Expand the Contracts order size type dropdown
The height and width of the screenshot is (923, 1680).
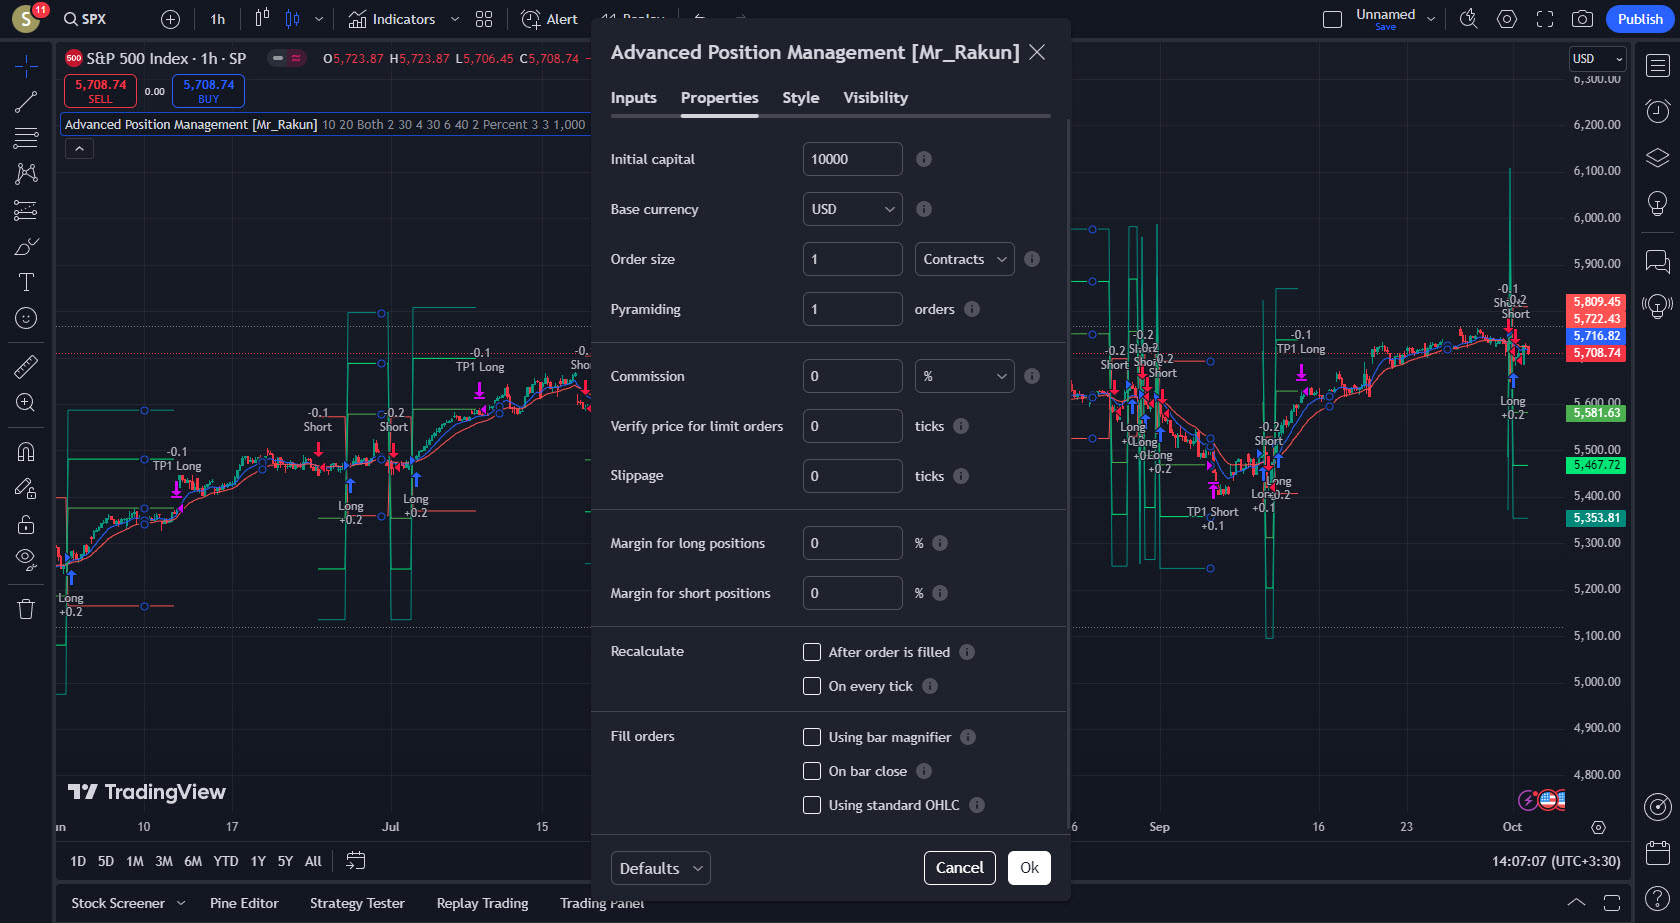pos(964,259)
